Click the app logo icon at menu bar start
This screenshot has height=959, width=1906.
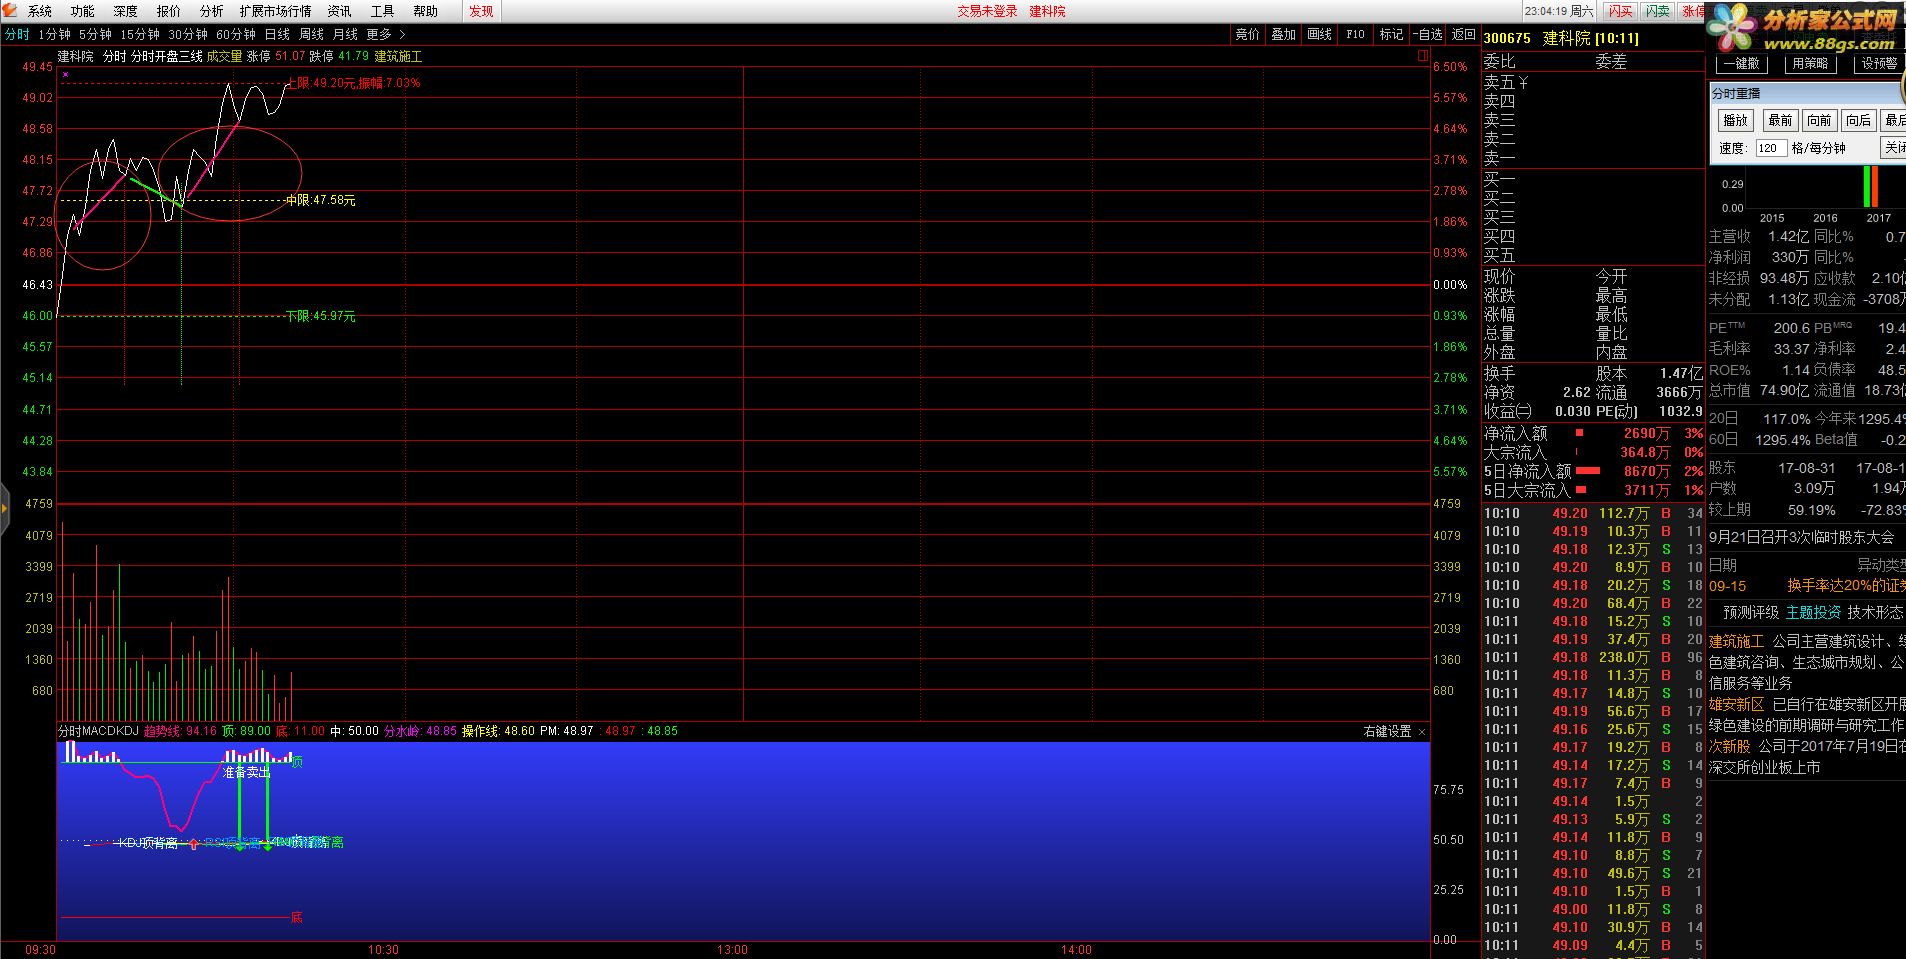coord(9,10)
